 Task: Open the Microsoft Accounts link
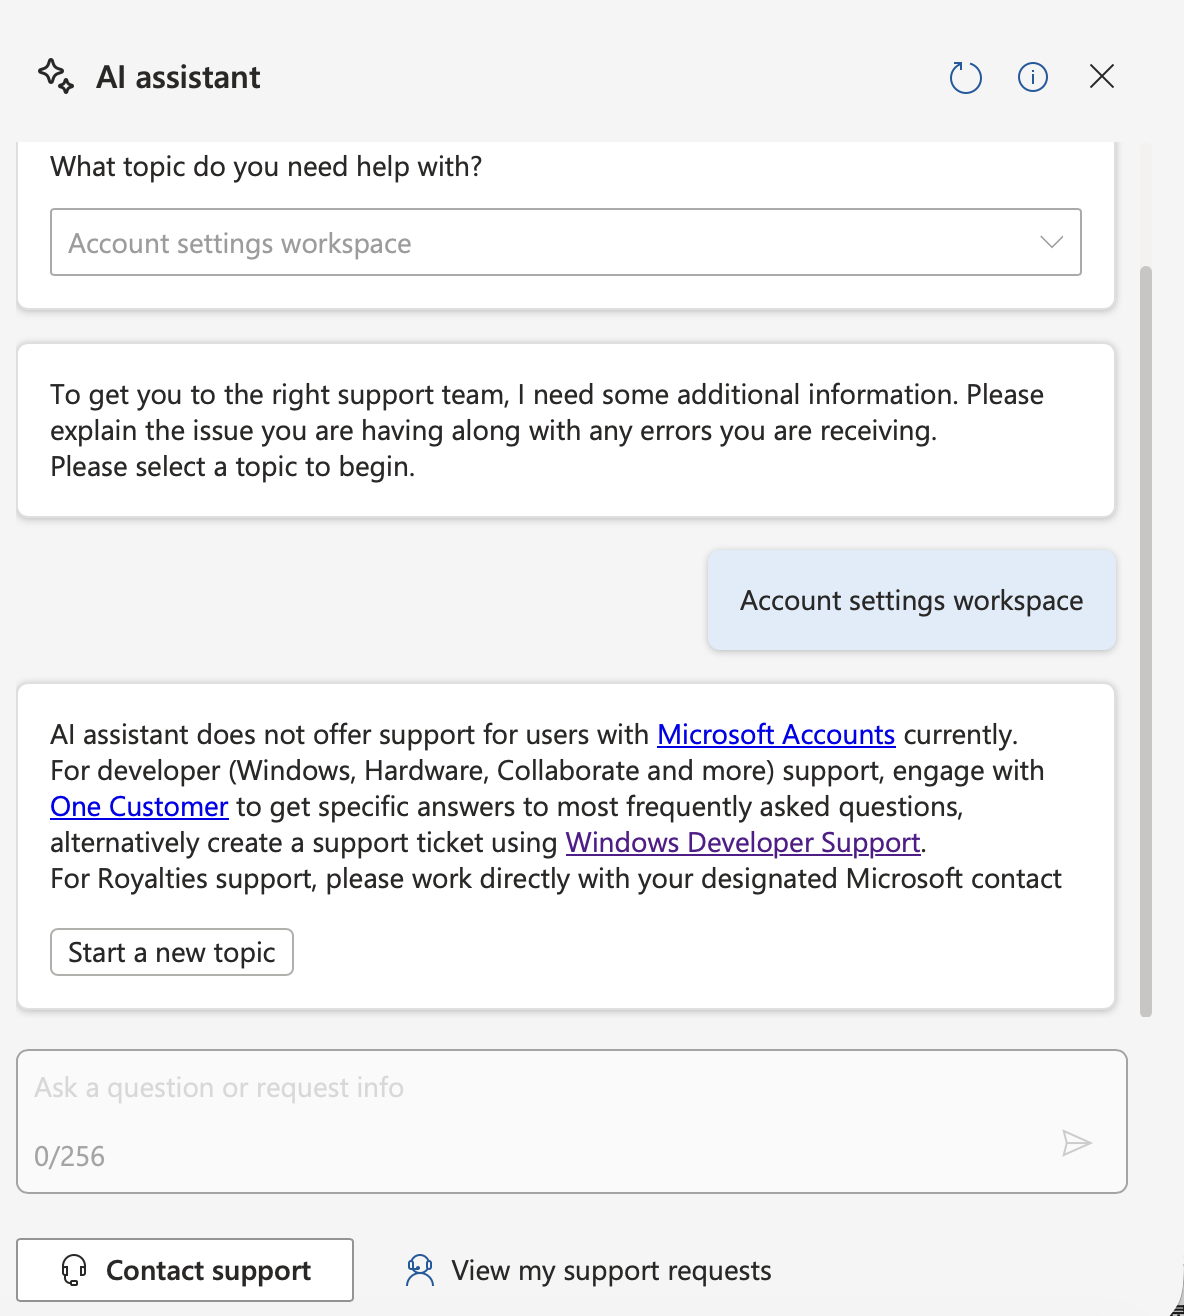(775, 735)
